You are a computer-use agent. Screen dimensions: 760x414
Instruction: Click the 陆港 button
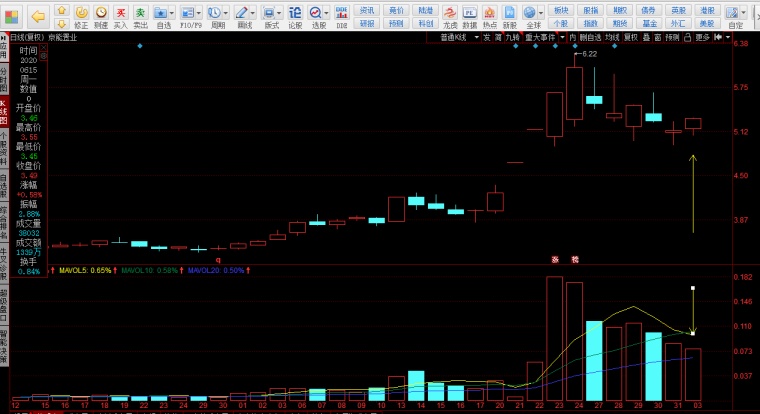click(x=426, y=10)
